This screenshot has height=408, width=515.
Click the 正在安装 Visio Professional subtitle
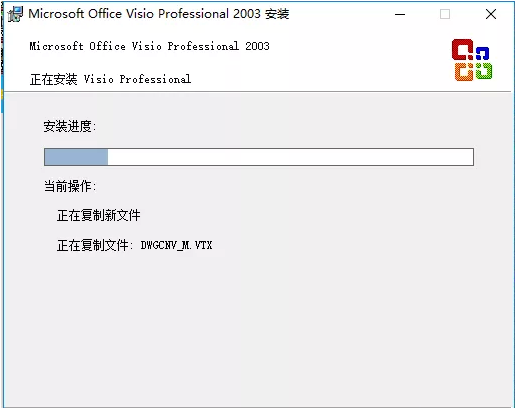click(x=110, y=79)
